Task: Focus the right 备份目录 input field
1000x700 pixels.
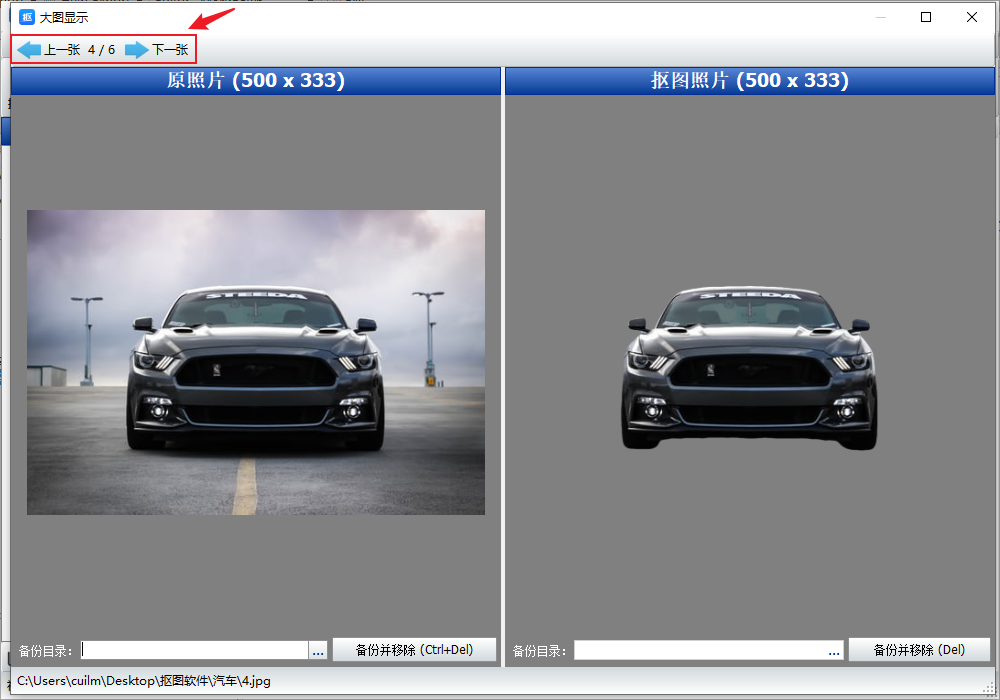Action: [700, 650]
